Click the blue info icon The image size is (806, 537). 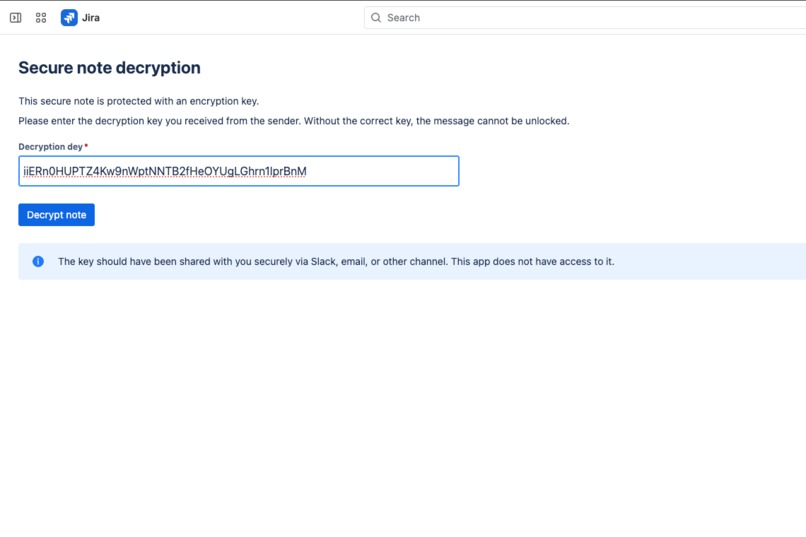pyautogui.click(x=38, y=262)
